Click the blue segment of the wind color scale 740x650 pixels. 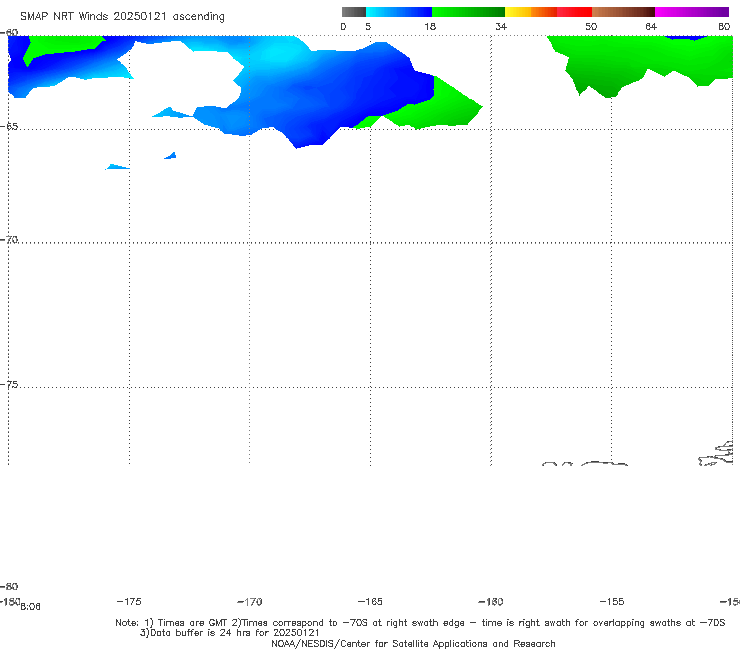399,12
